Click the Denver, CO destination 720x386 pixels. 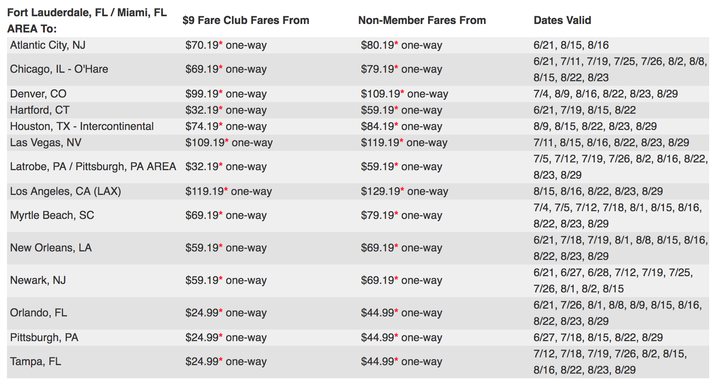click(38, 94)
